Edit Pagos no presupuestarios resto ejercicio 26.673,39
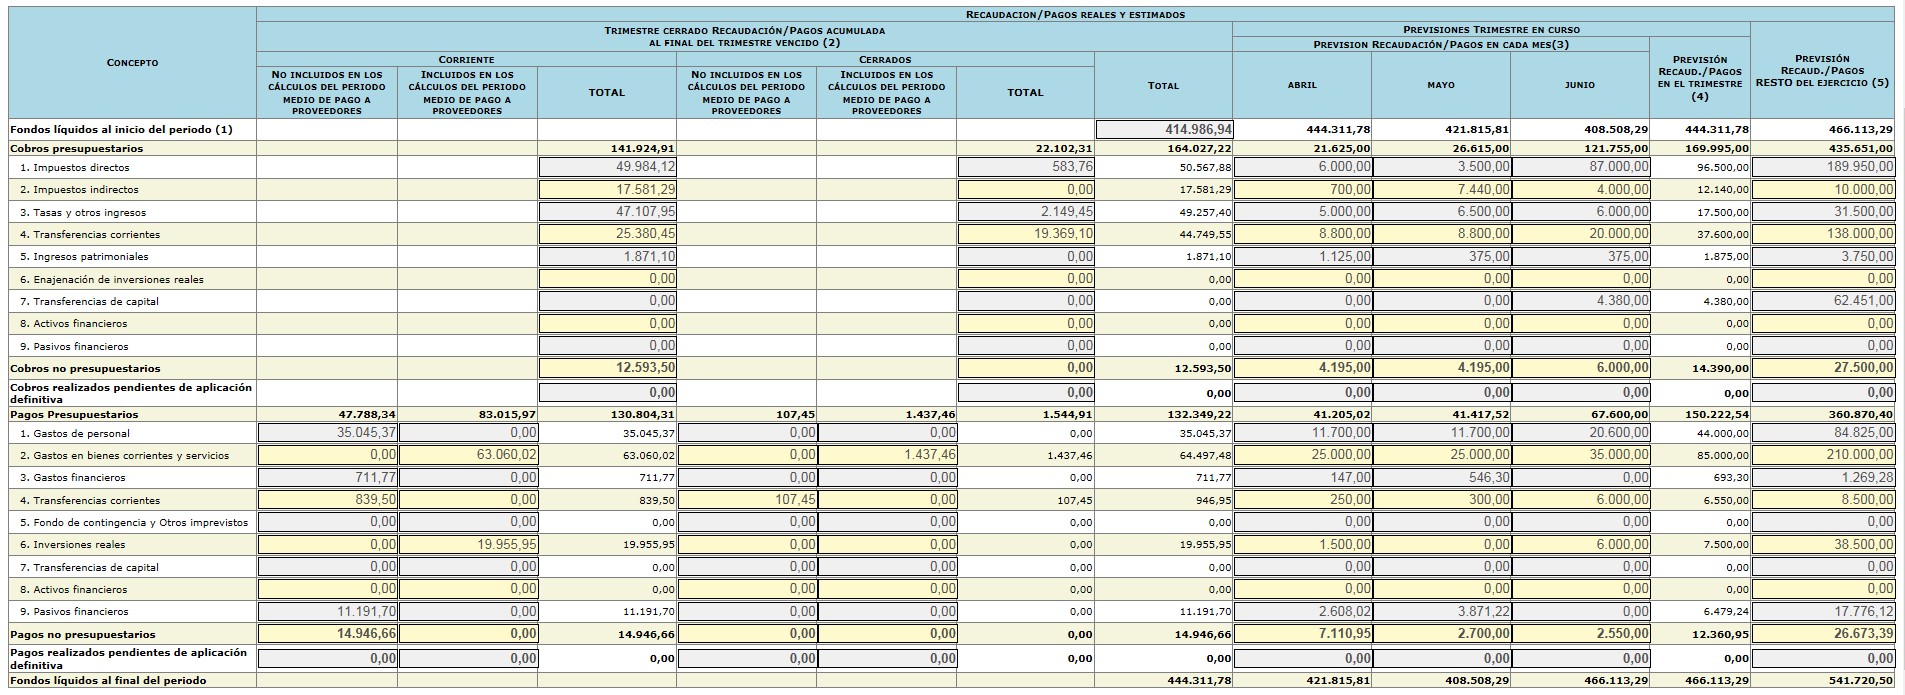1905x695 pixels. [x=1824, y=634]
